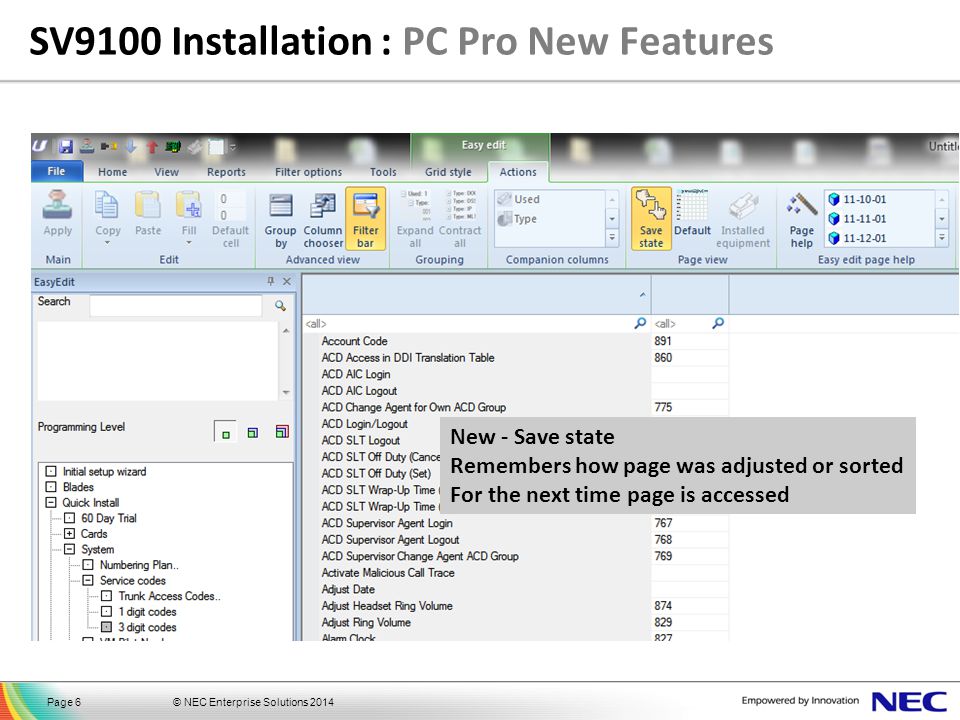
Task: Expand the Easy edit page help gallery
Action: tap(942, 238)
